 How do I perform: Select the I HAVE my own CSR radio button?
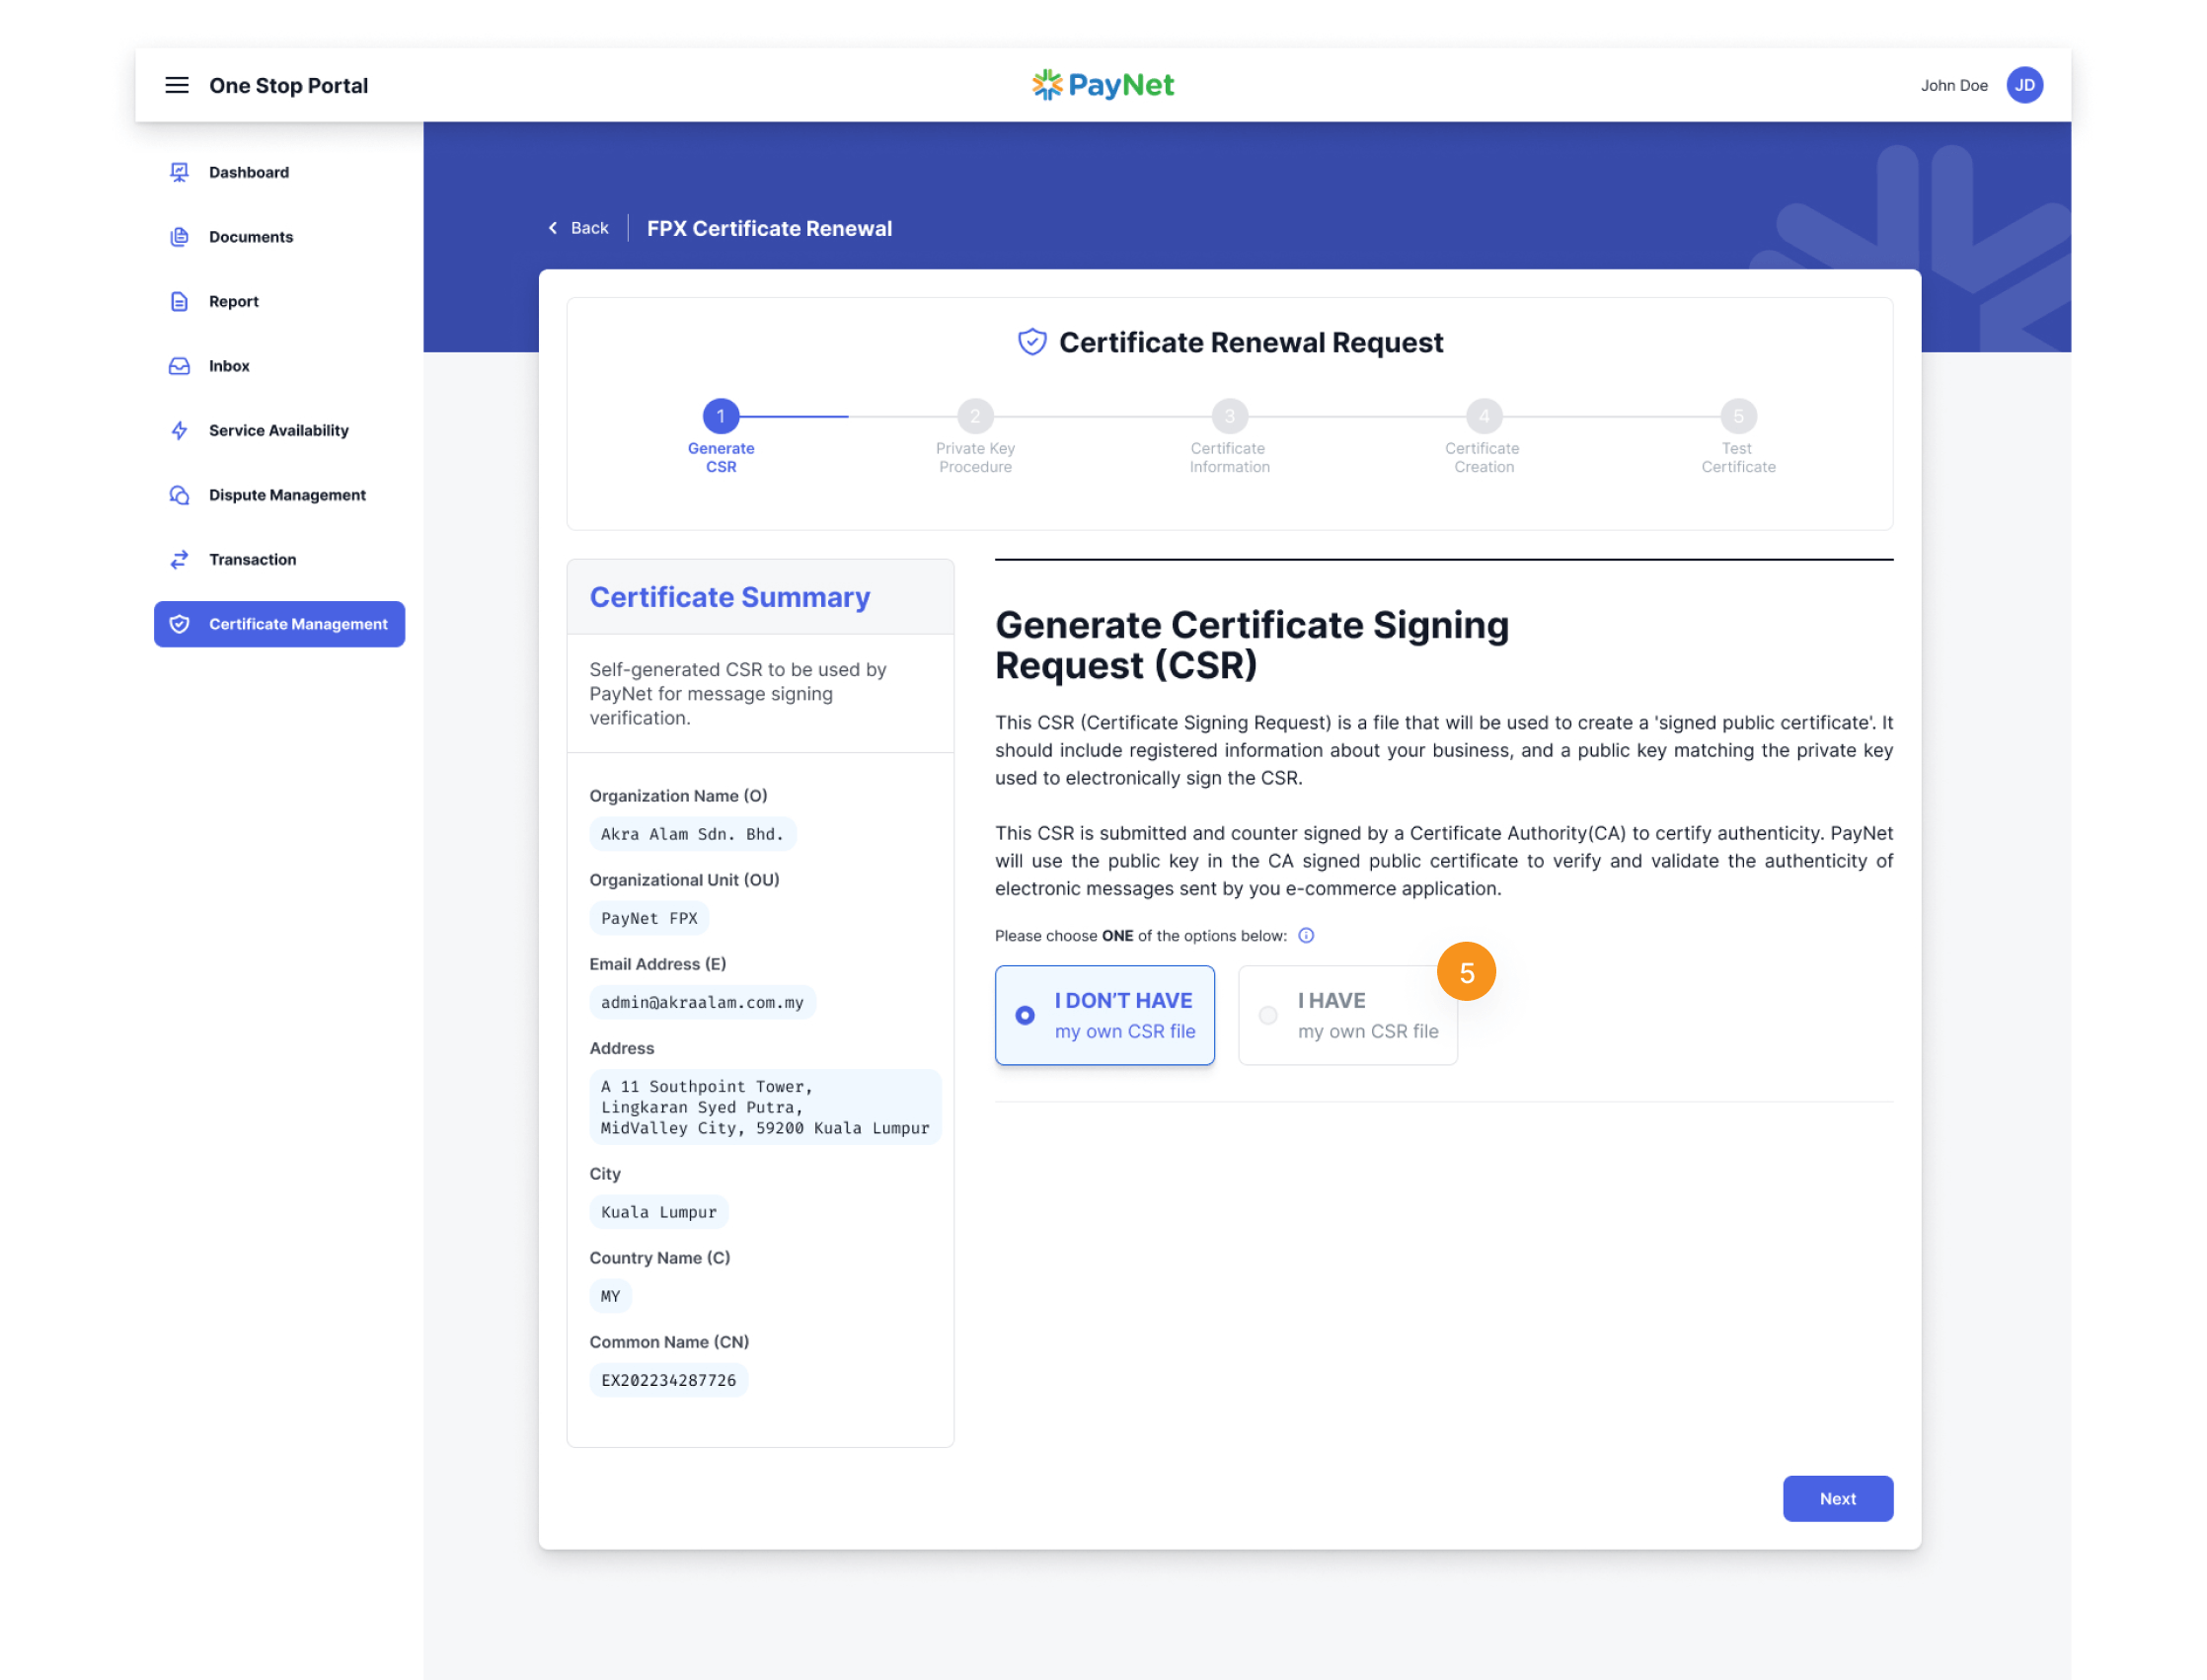tap(1266, 1015)
